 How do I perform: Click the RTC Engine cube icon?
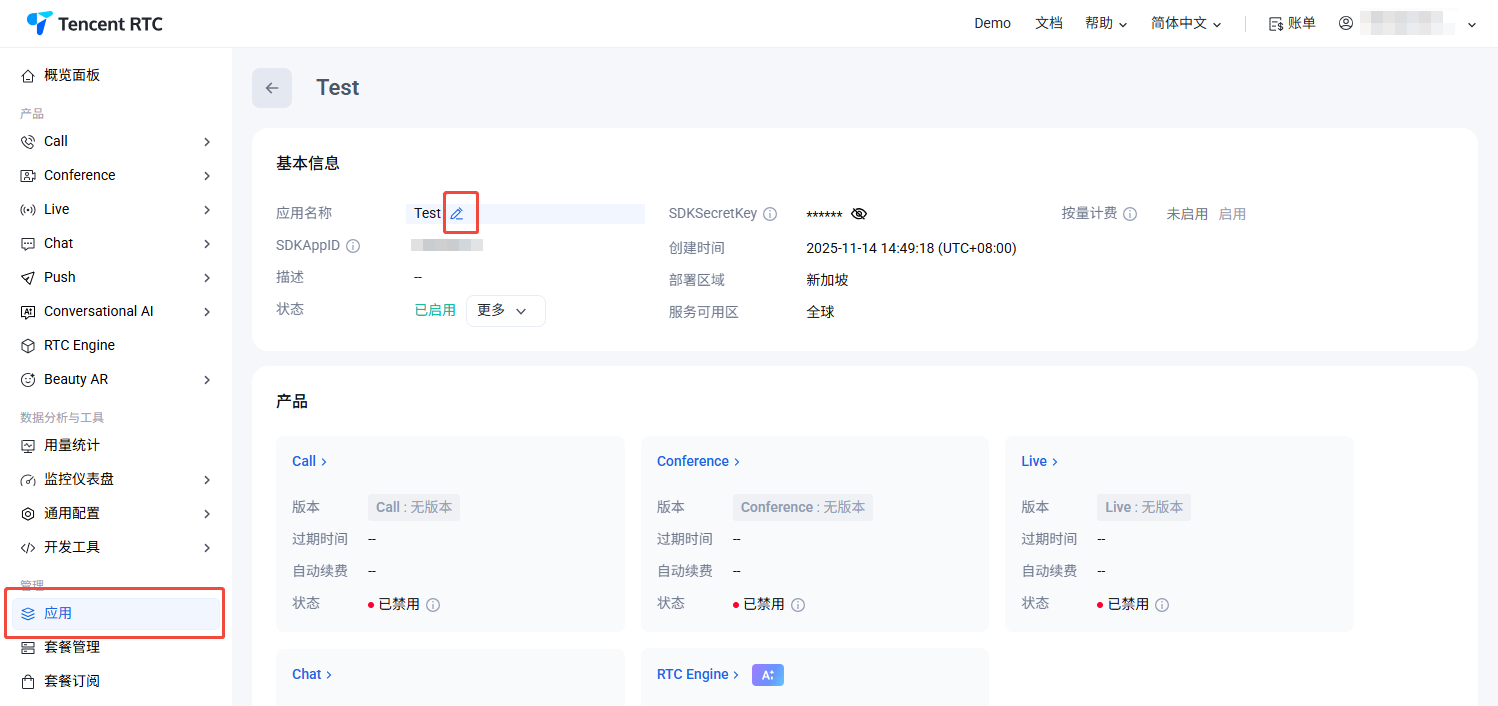point(28,346)
